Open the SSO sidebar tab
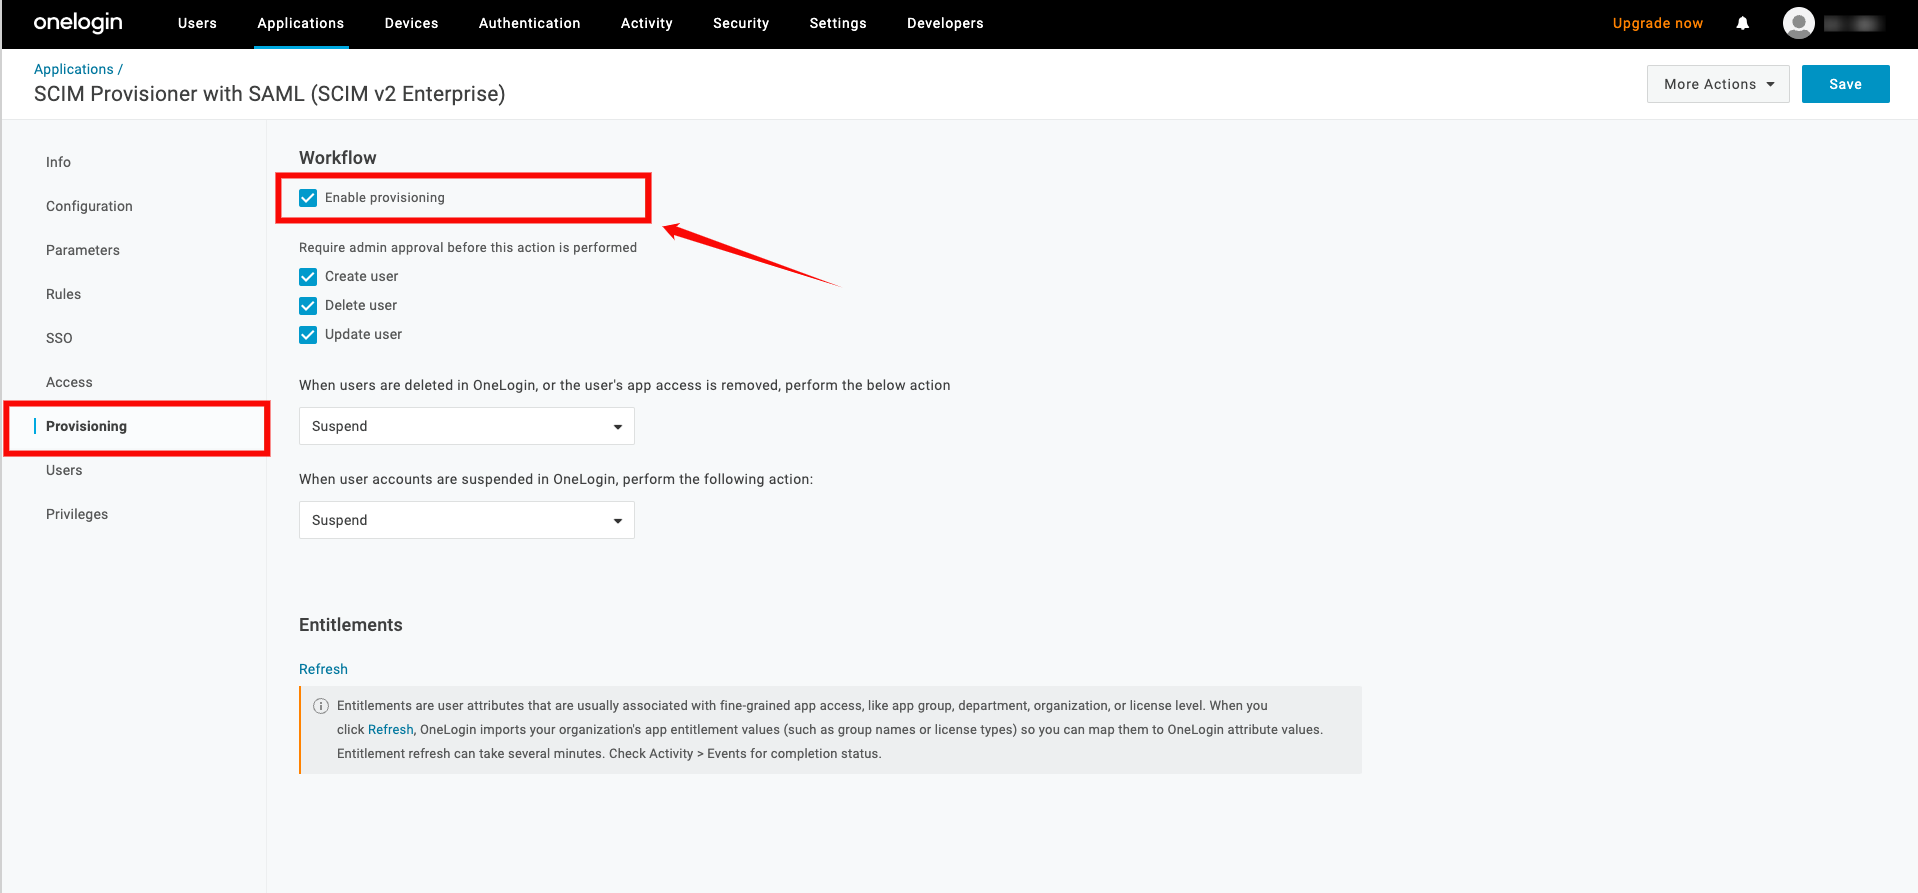1918x893 pixels. click(x=59, y=338)
